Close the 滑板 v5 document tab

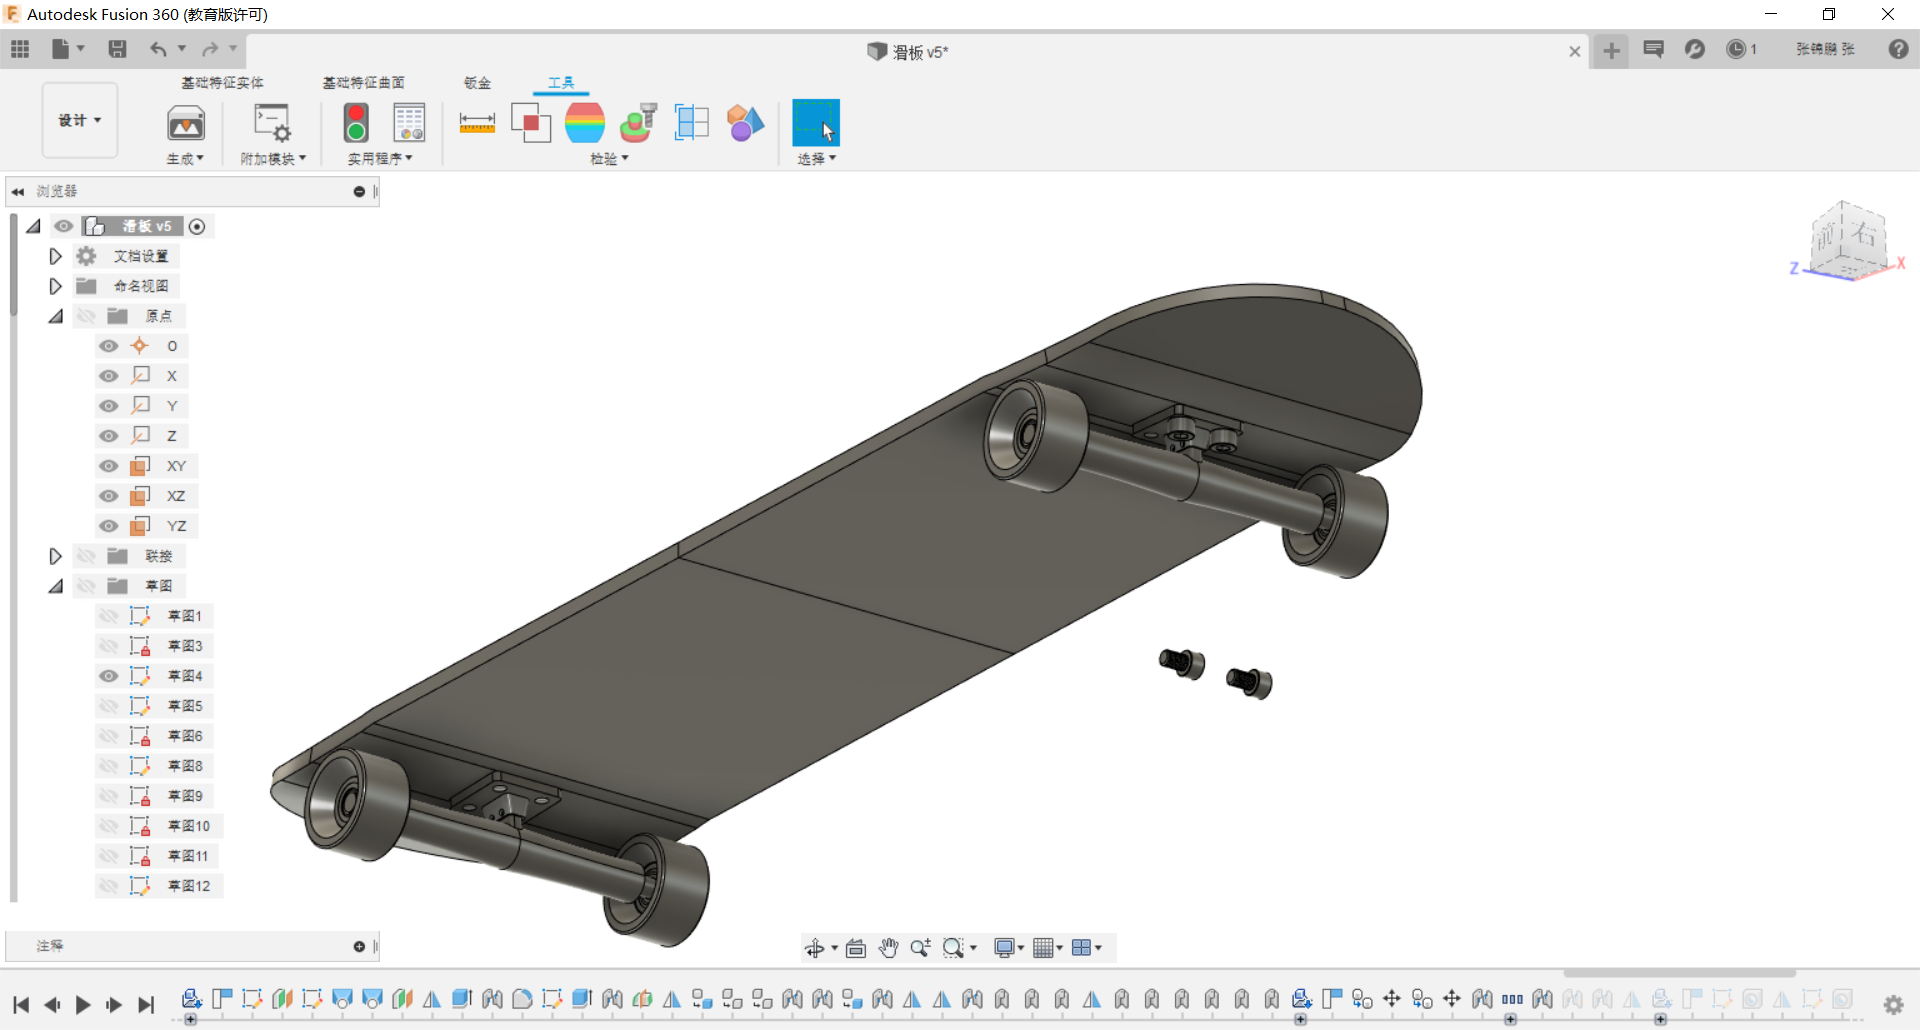1574,51
